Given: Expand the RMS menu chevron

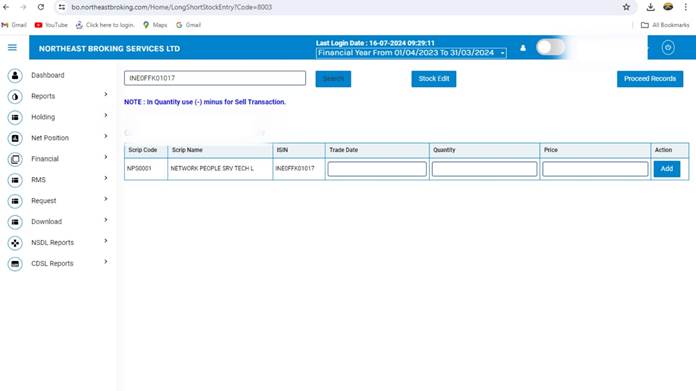Looking at the screenshot, I should (106, 178).
